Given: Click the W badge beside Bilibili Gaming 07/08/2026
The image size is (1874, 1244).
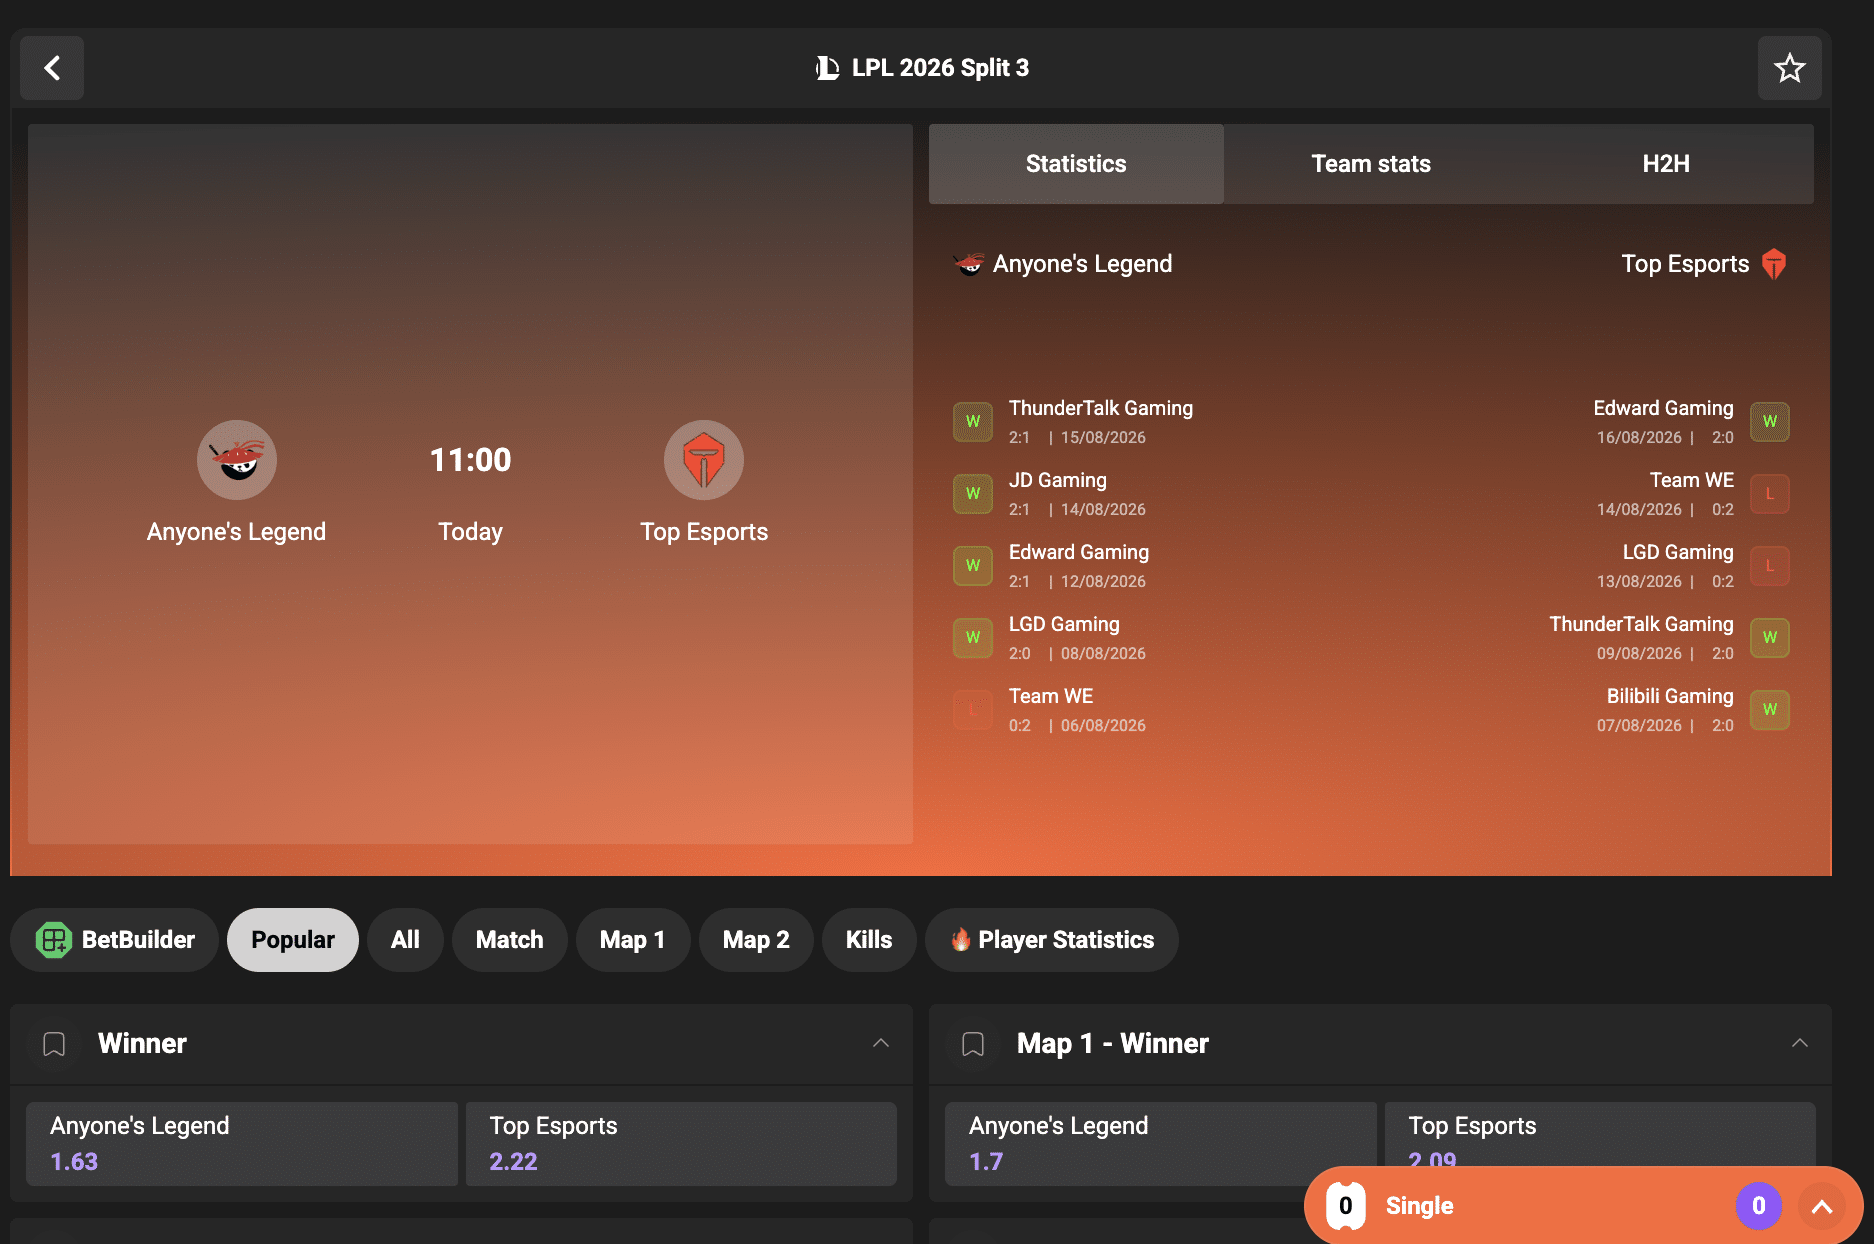Looking at the screenshot, I should [1770, 710].
